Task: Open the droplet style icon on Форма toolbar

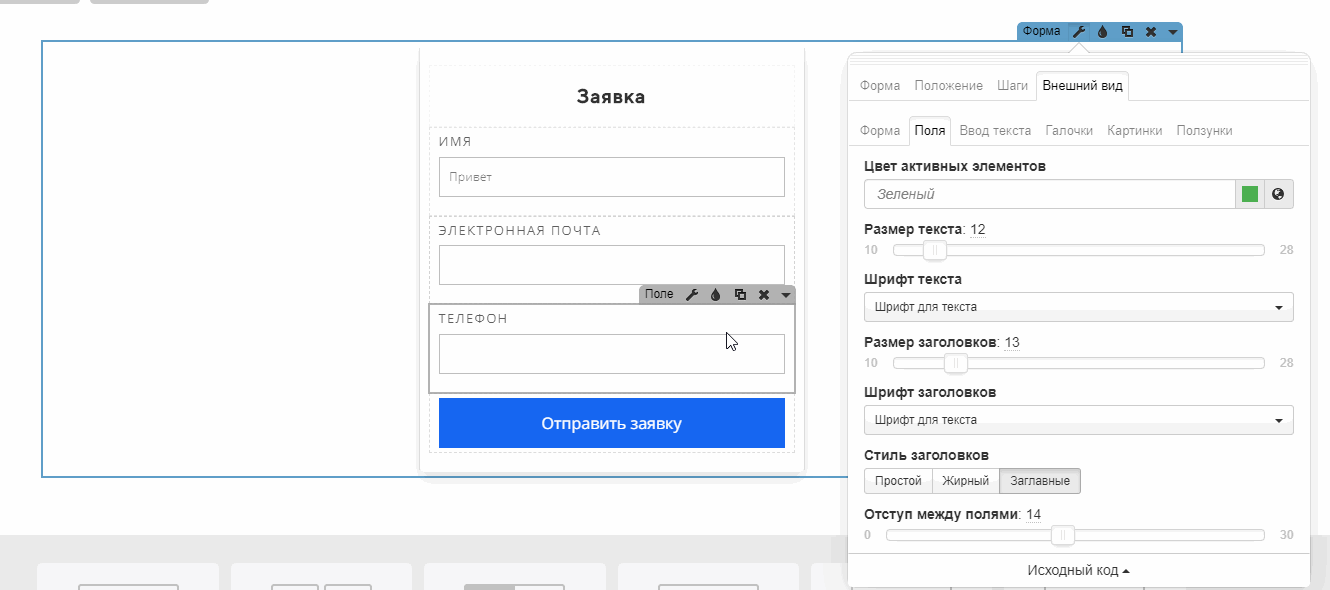Action: [1103, 32]
